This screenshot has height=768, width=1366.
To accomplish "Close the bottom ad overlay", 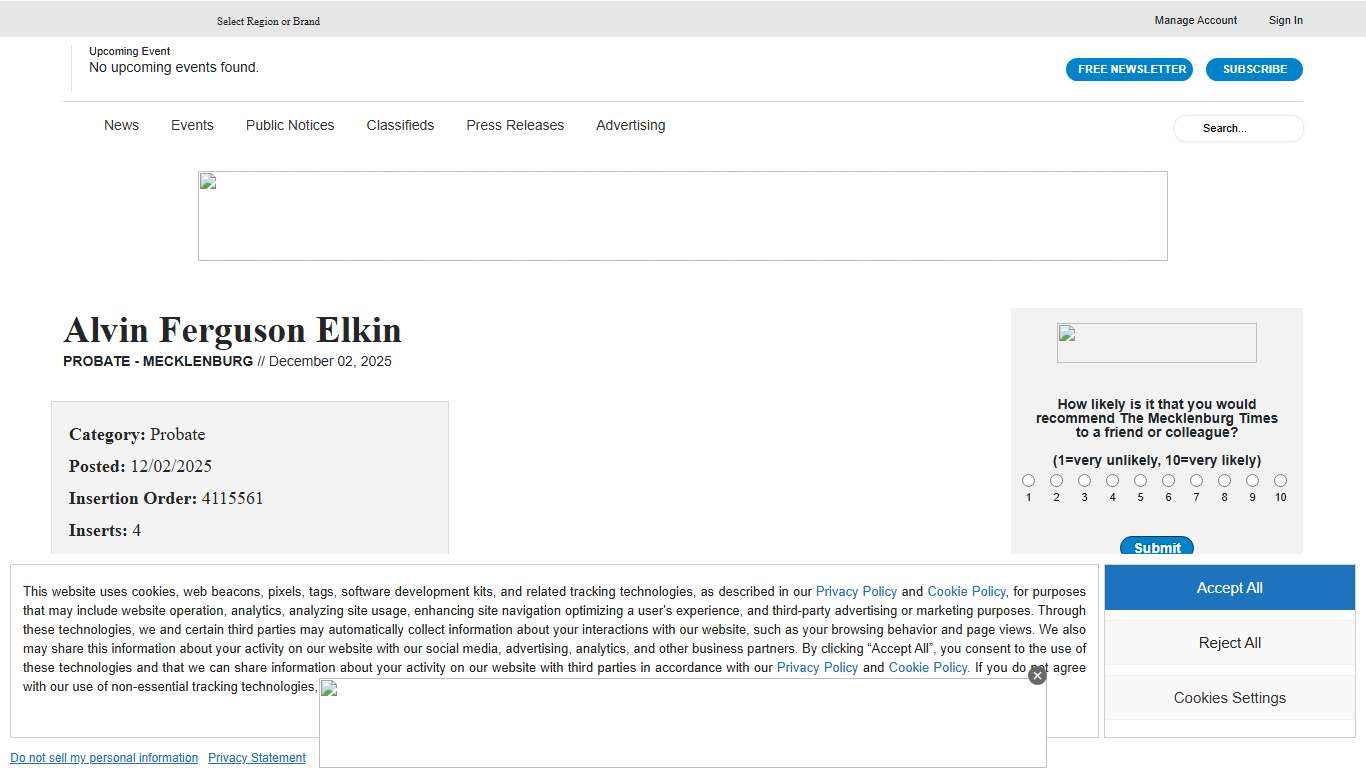I will pos(1037,676).
